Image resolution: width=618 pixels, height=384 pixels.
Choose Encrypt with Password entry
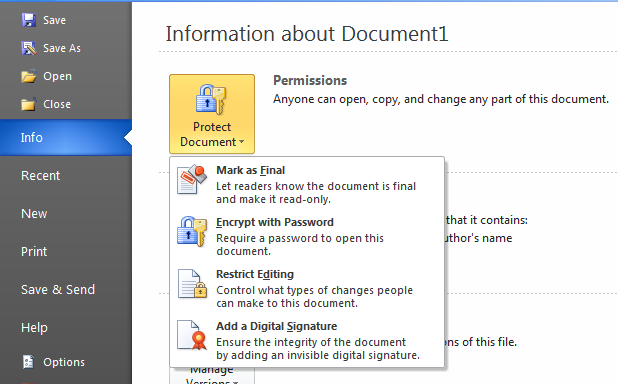pos(307,236)
